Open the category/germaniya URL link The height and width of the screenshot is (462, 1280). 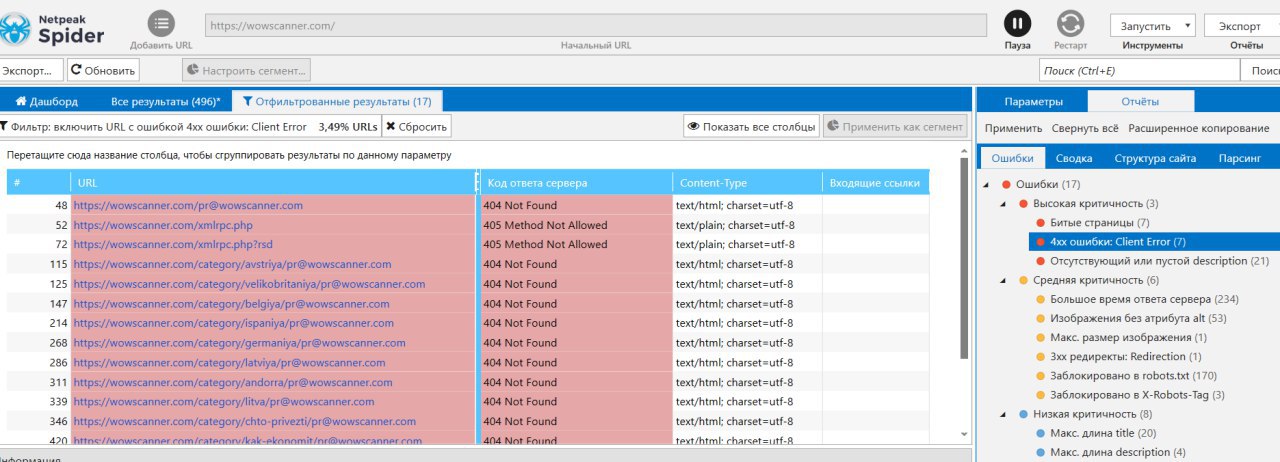[240, 342]
